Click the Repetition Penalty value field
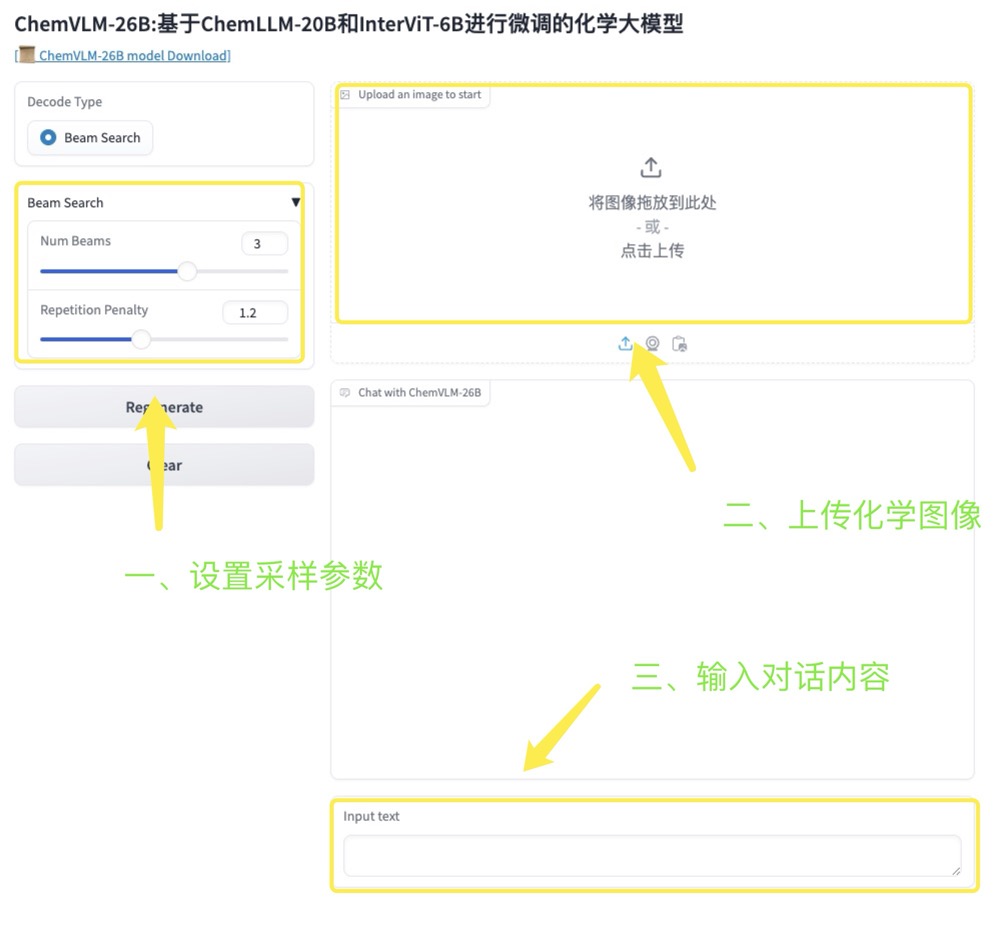 pyautogui.click(x=255, y=313)
